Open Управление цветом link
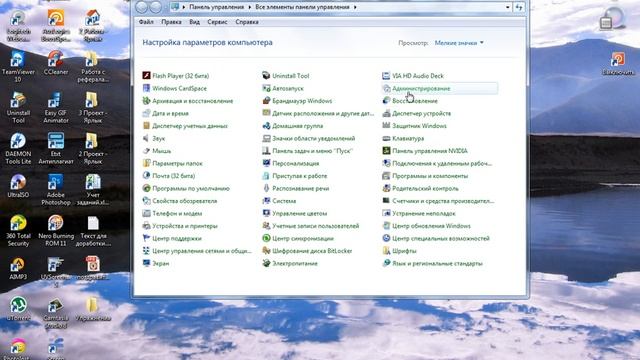The width and height of the screenshot is (640, 360). tap(300, 213)
